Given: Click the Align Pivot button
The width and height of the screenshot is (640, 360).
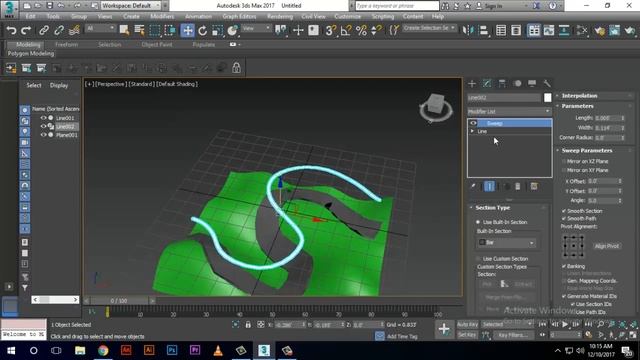Looking at the screenshot, I should tap(607, 246).
